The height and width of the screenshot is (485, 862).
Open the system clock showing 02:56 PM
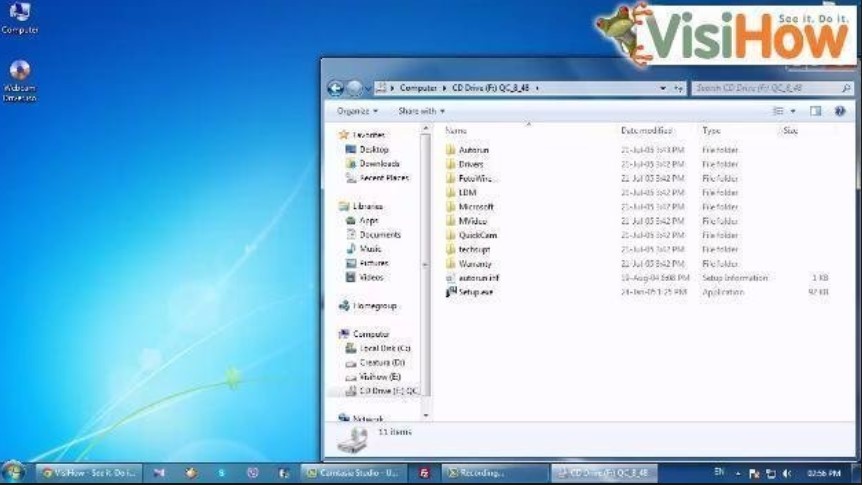(x=824, y=473)
